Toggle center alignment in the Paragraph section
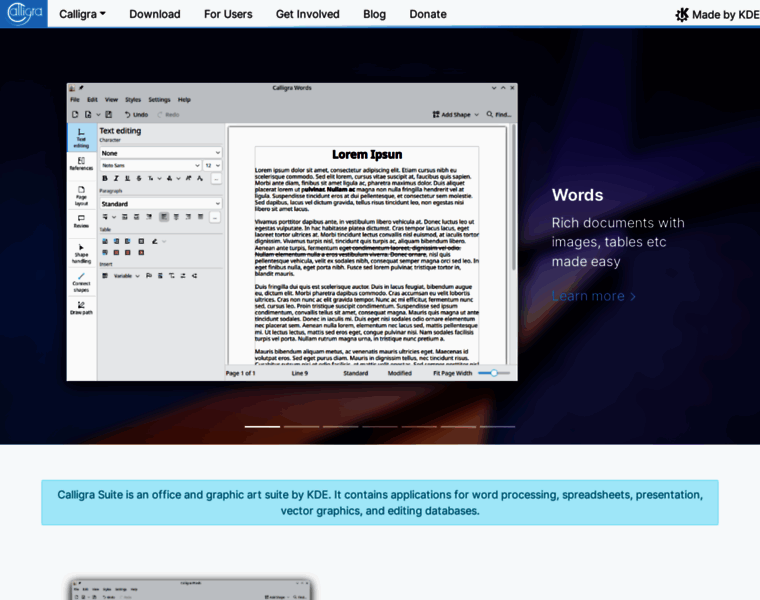The image size is (760, 600). (x=176, y=217)
